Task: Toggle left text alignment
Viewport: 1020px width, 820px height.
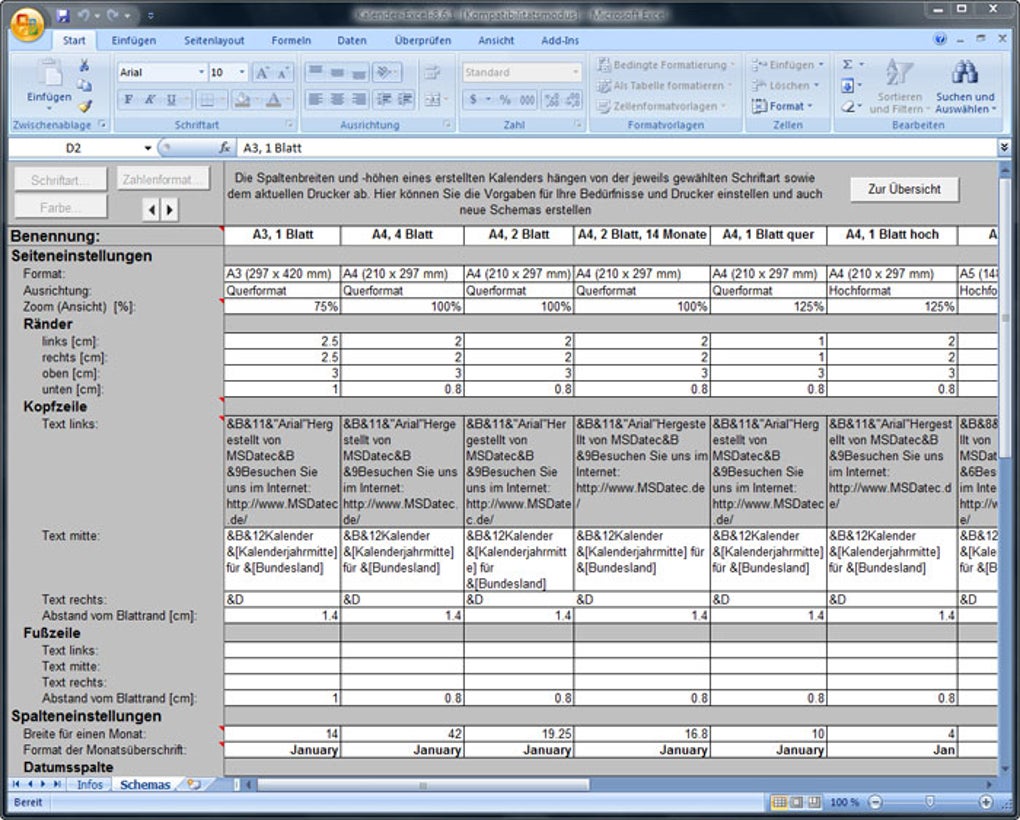Action: tap(315, 99)
